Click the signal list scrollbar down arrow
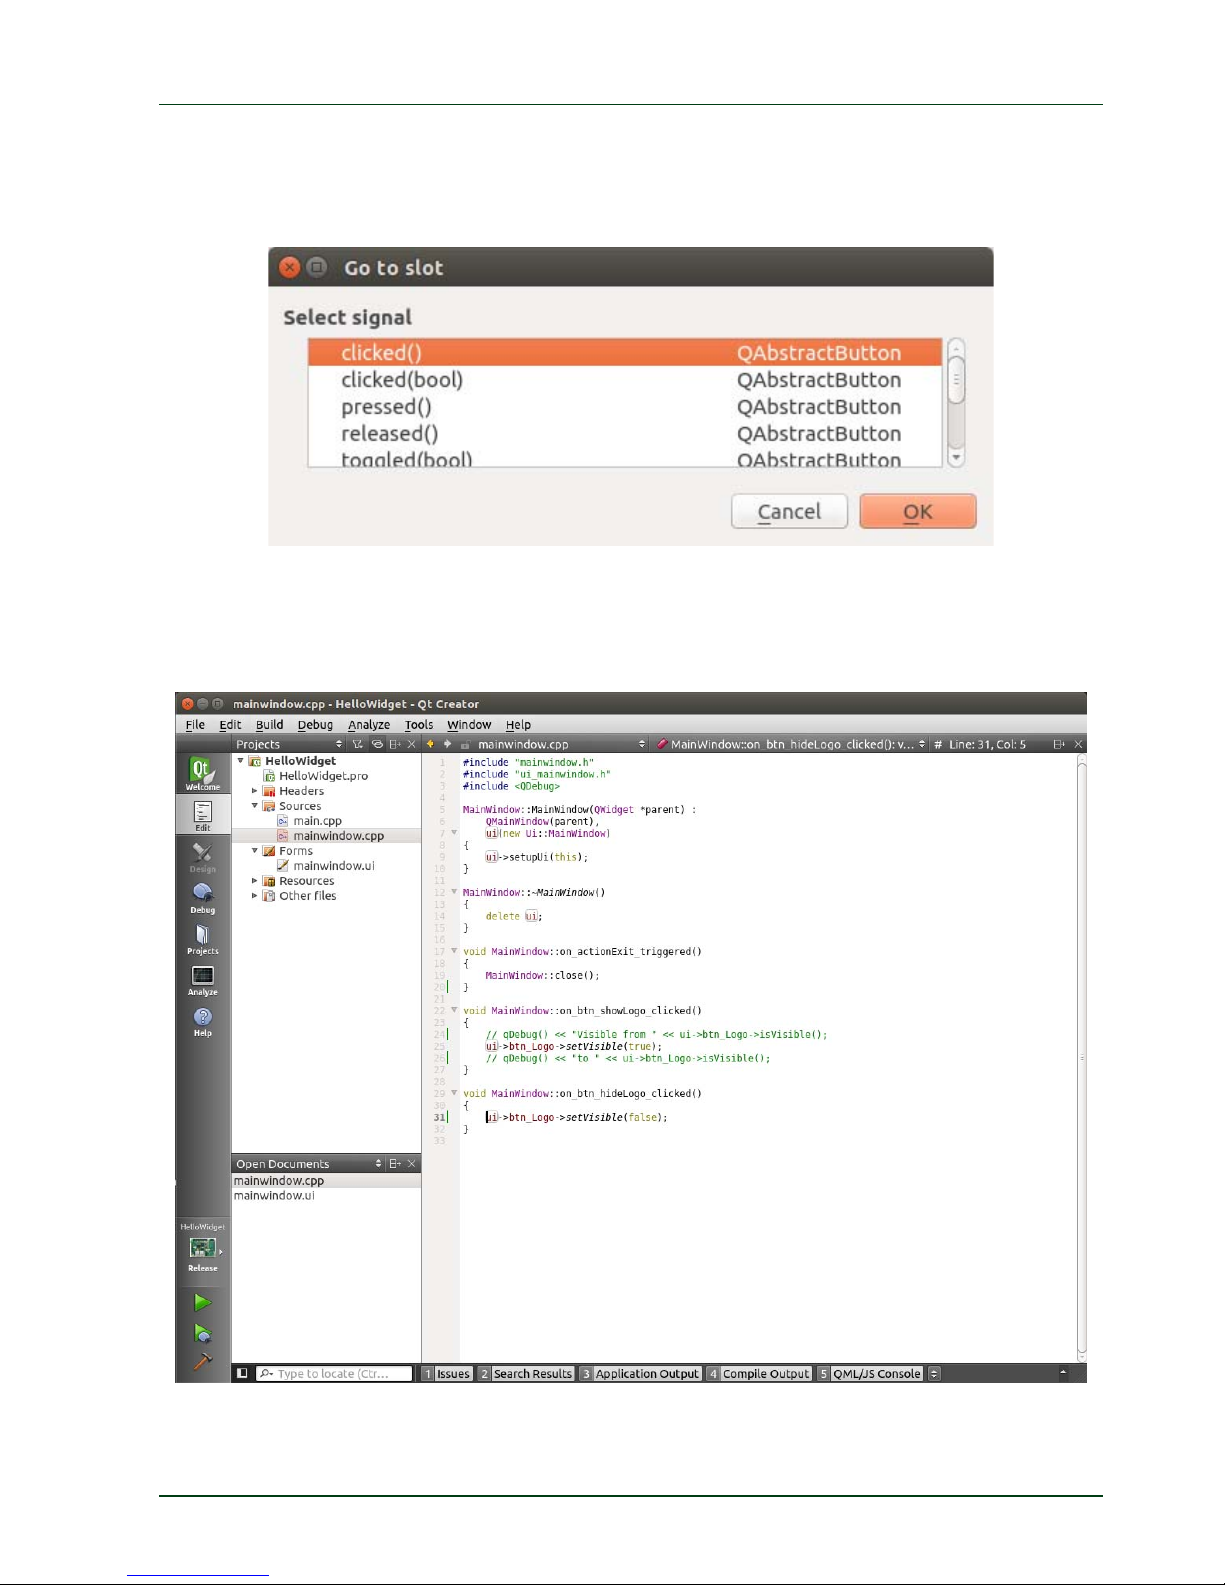 tap(956, 457)
